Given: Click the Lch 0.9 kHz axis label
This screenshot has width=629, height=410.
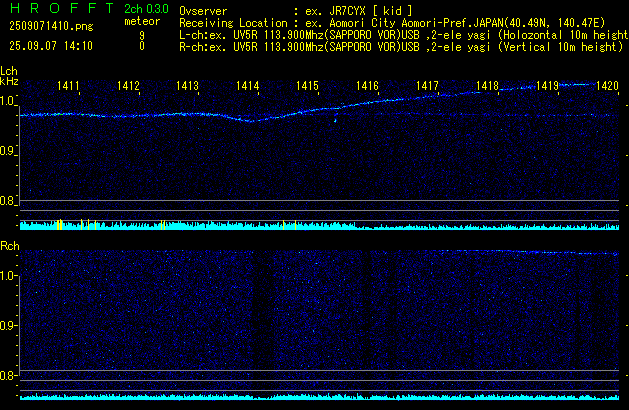Looking at the screenshot, I should pos(7,151).
